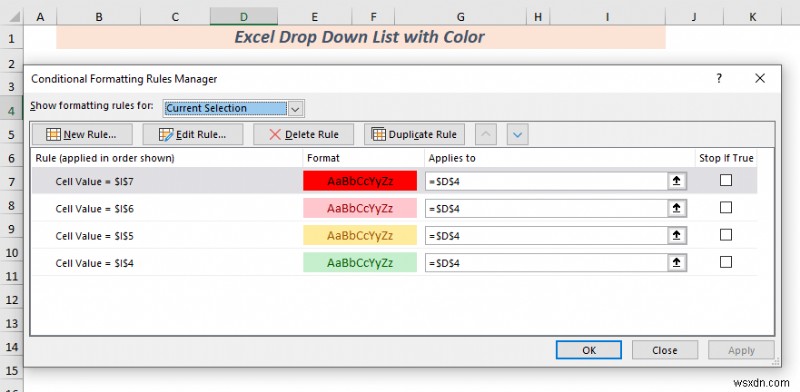Select the pink format preview swatch
Image resolution: width=800 pixels, height=392 pixels.
point(360,208)
